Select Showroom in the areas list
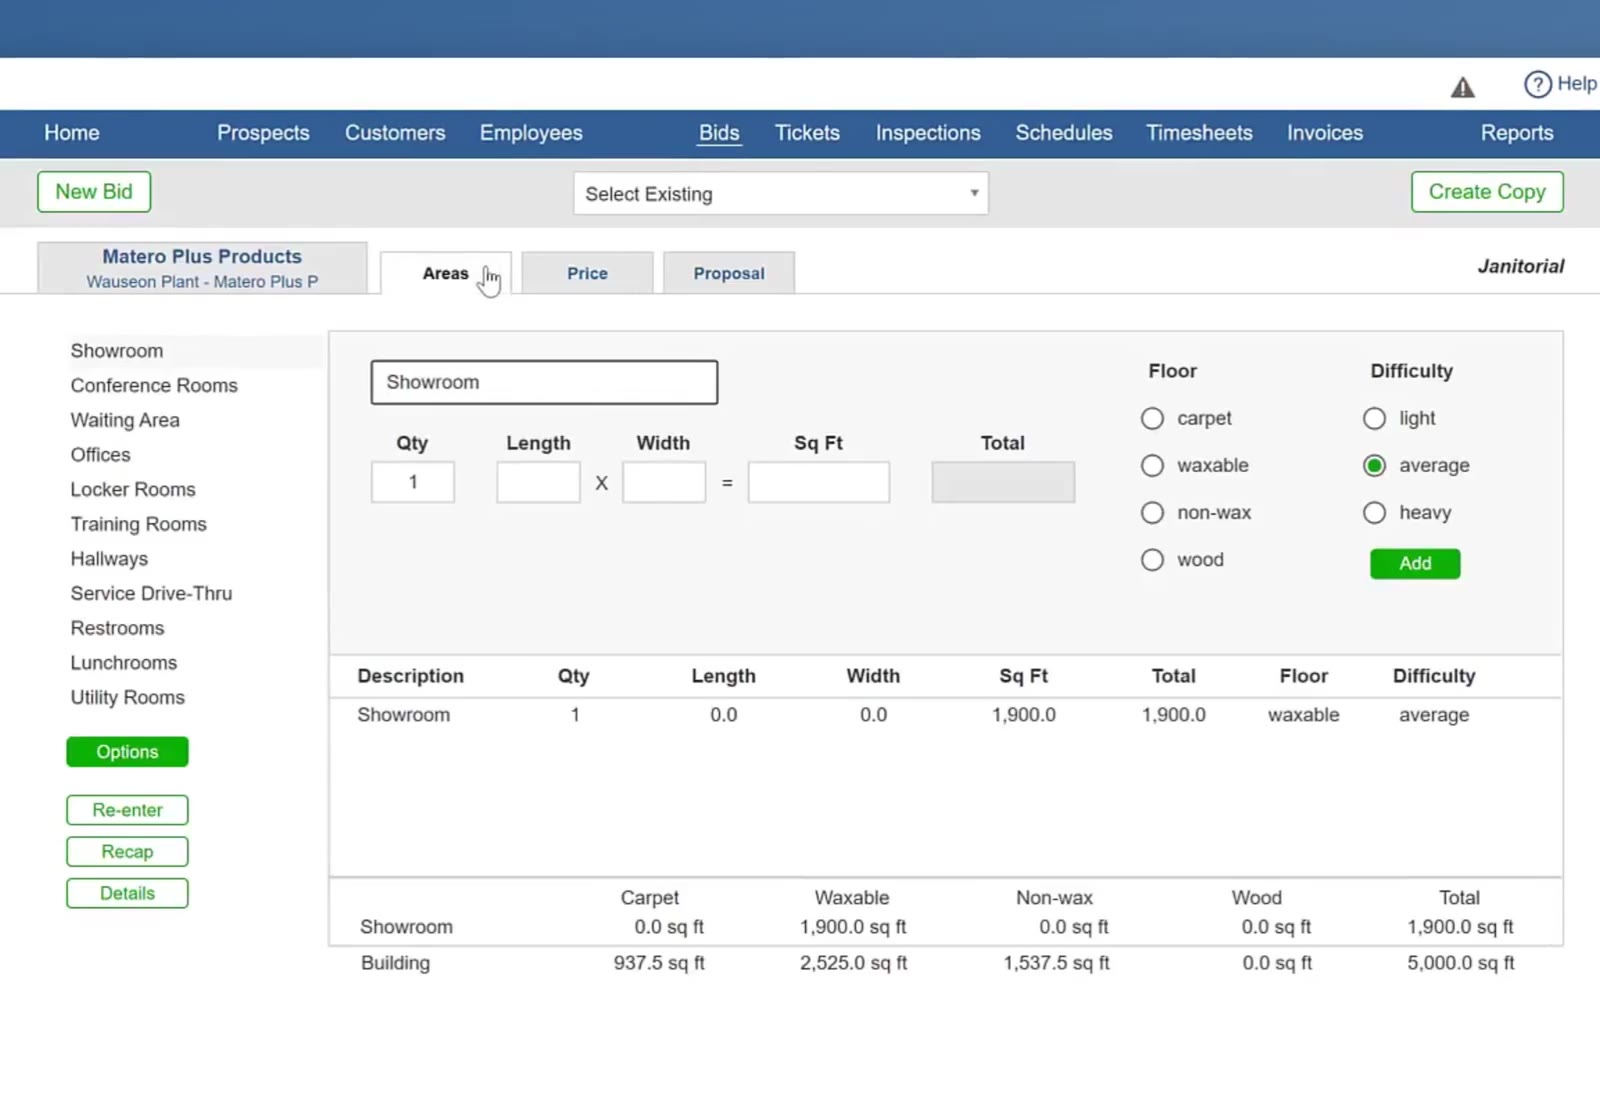Image resolution: width=1600 pixels, height=1112 pixels. click(117, 351)
